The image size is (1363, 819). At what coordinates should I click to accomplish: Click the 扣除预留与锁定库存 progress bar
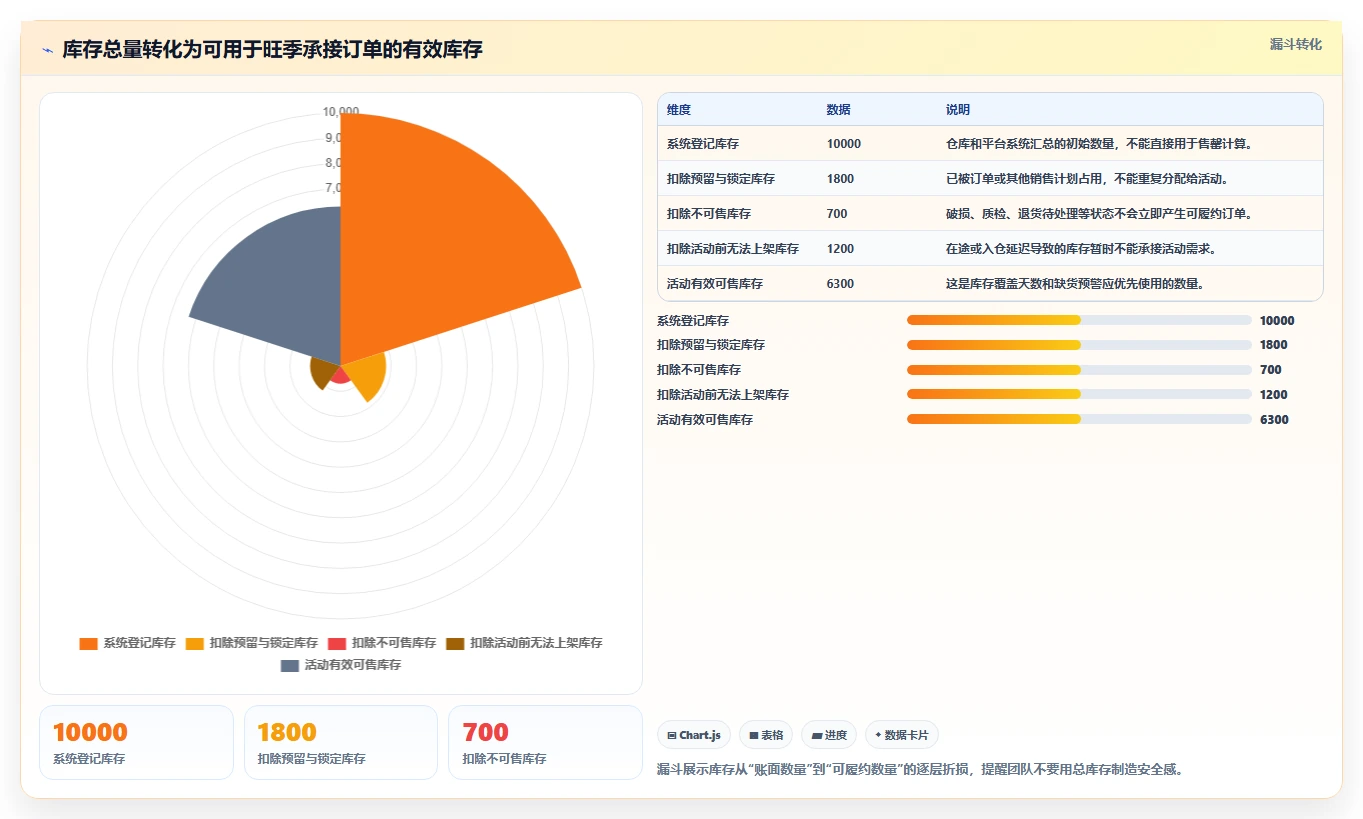click(1079, 345)
